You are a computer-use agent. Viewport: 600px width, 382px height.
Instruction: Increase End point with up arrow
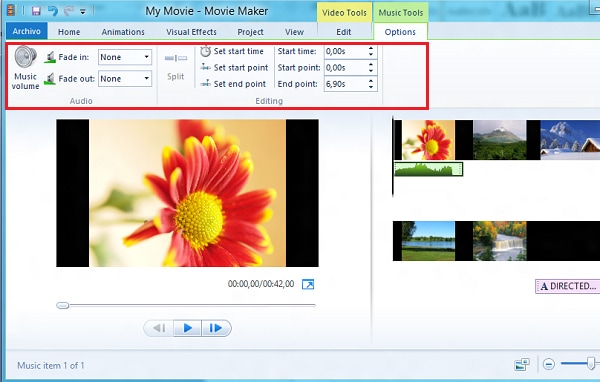(371, 81)
